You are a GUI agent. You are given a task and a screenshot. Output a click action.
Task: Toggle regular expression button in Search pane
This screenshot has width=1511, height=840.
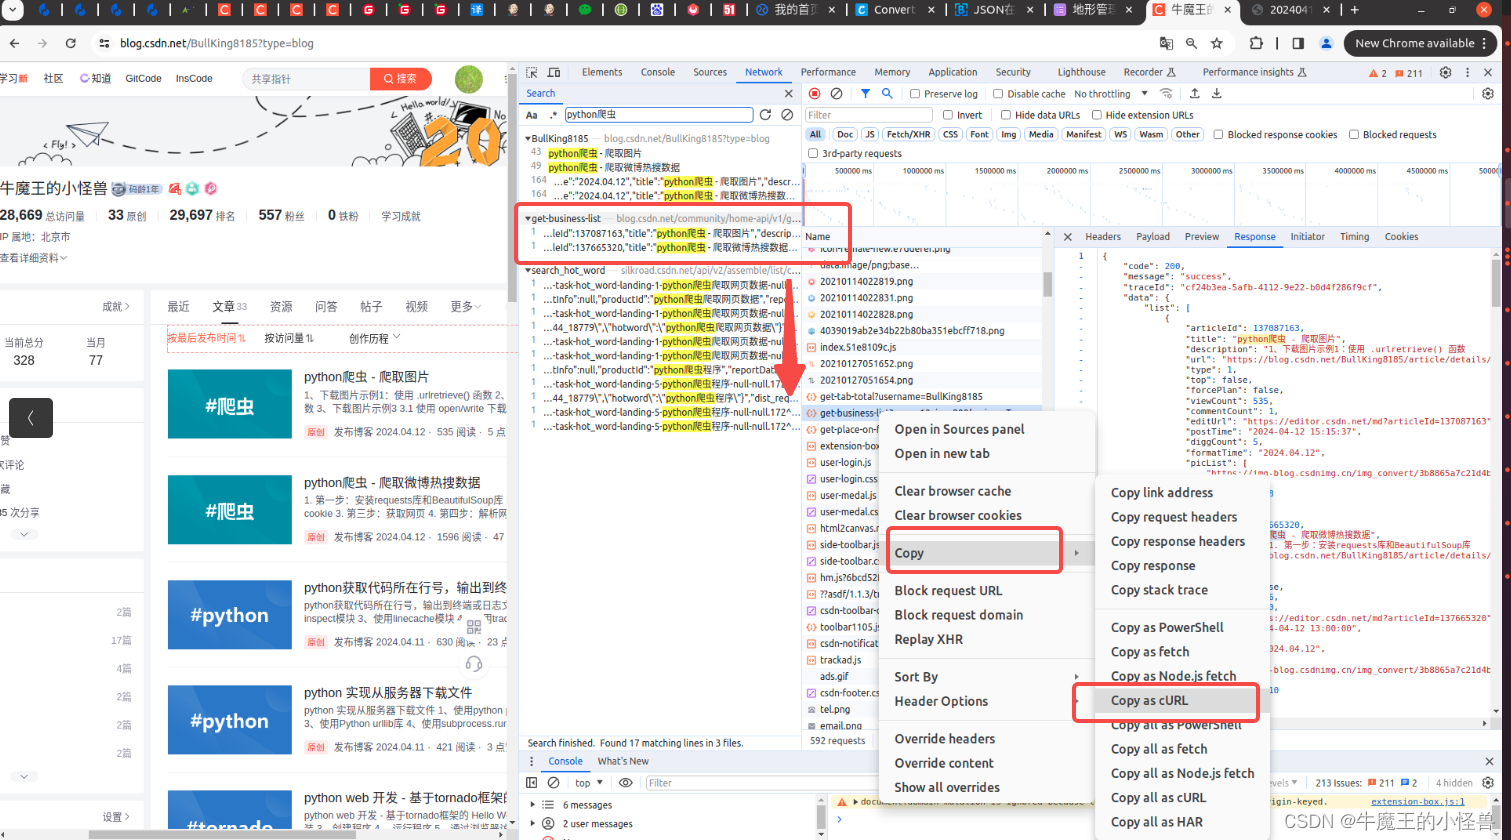tap(553, 115)
